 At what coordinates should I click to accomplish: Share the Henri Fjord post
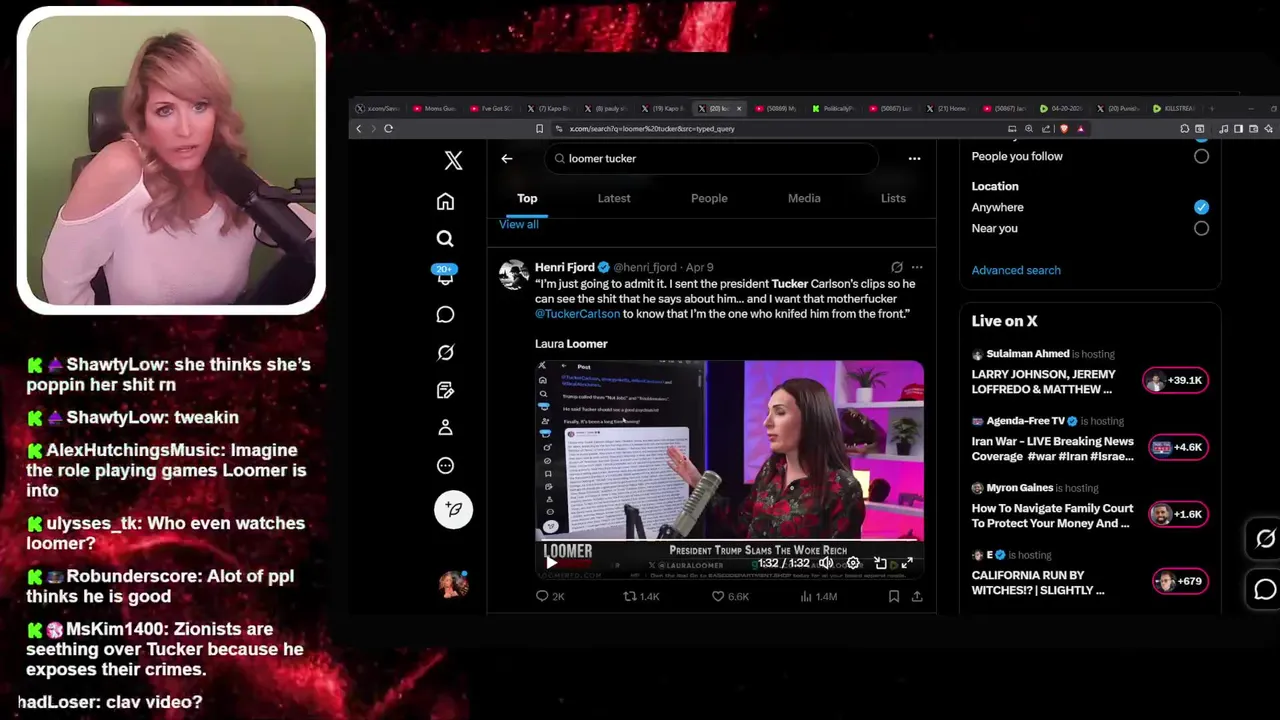point(917,596)
